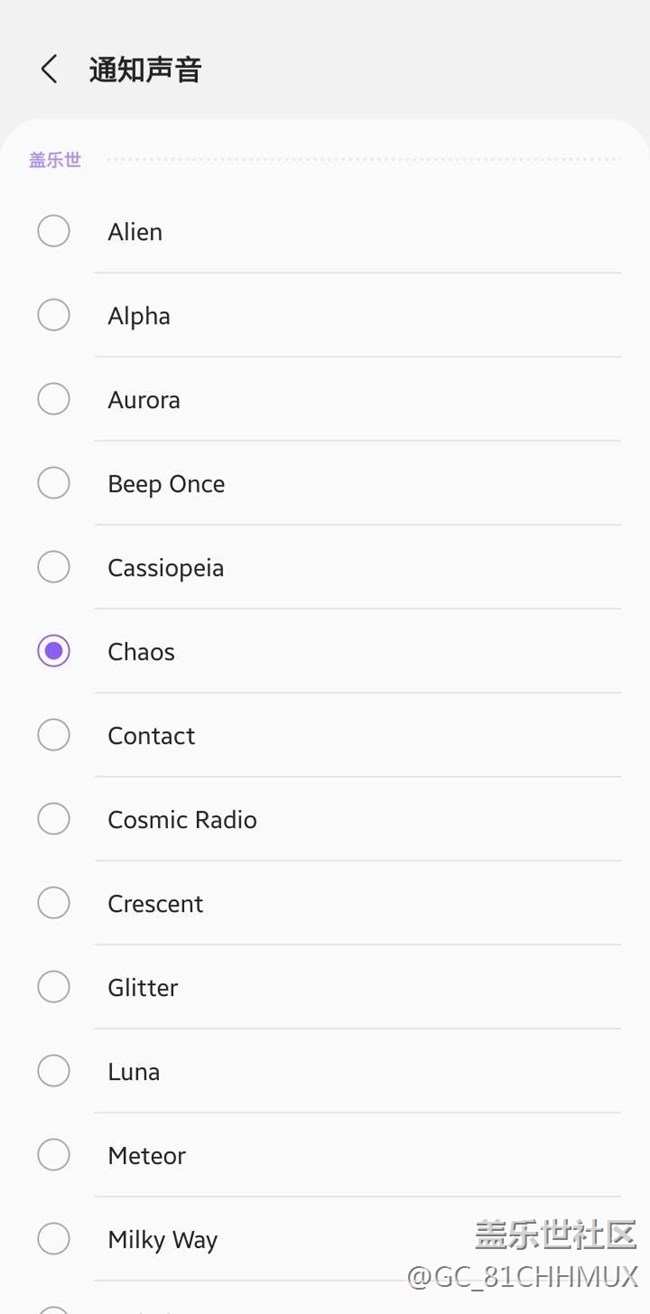This screenshot has height=1314, width=650.
Task: Tap the back arrow icon
Action: pyautogui.click(x=49, y=69)
